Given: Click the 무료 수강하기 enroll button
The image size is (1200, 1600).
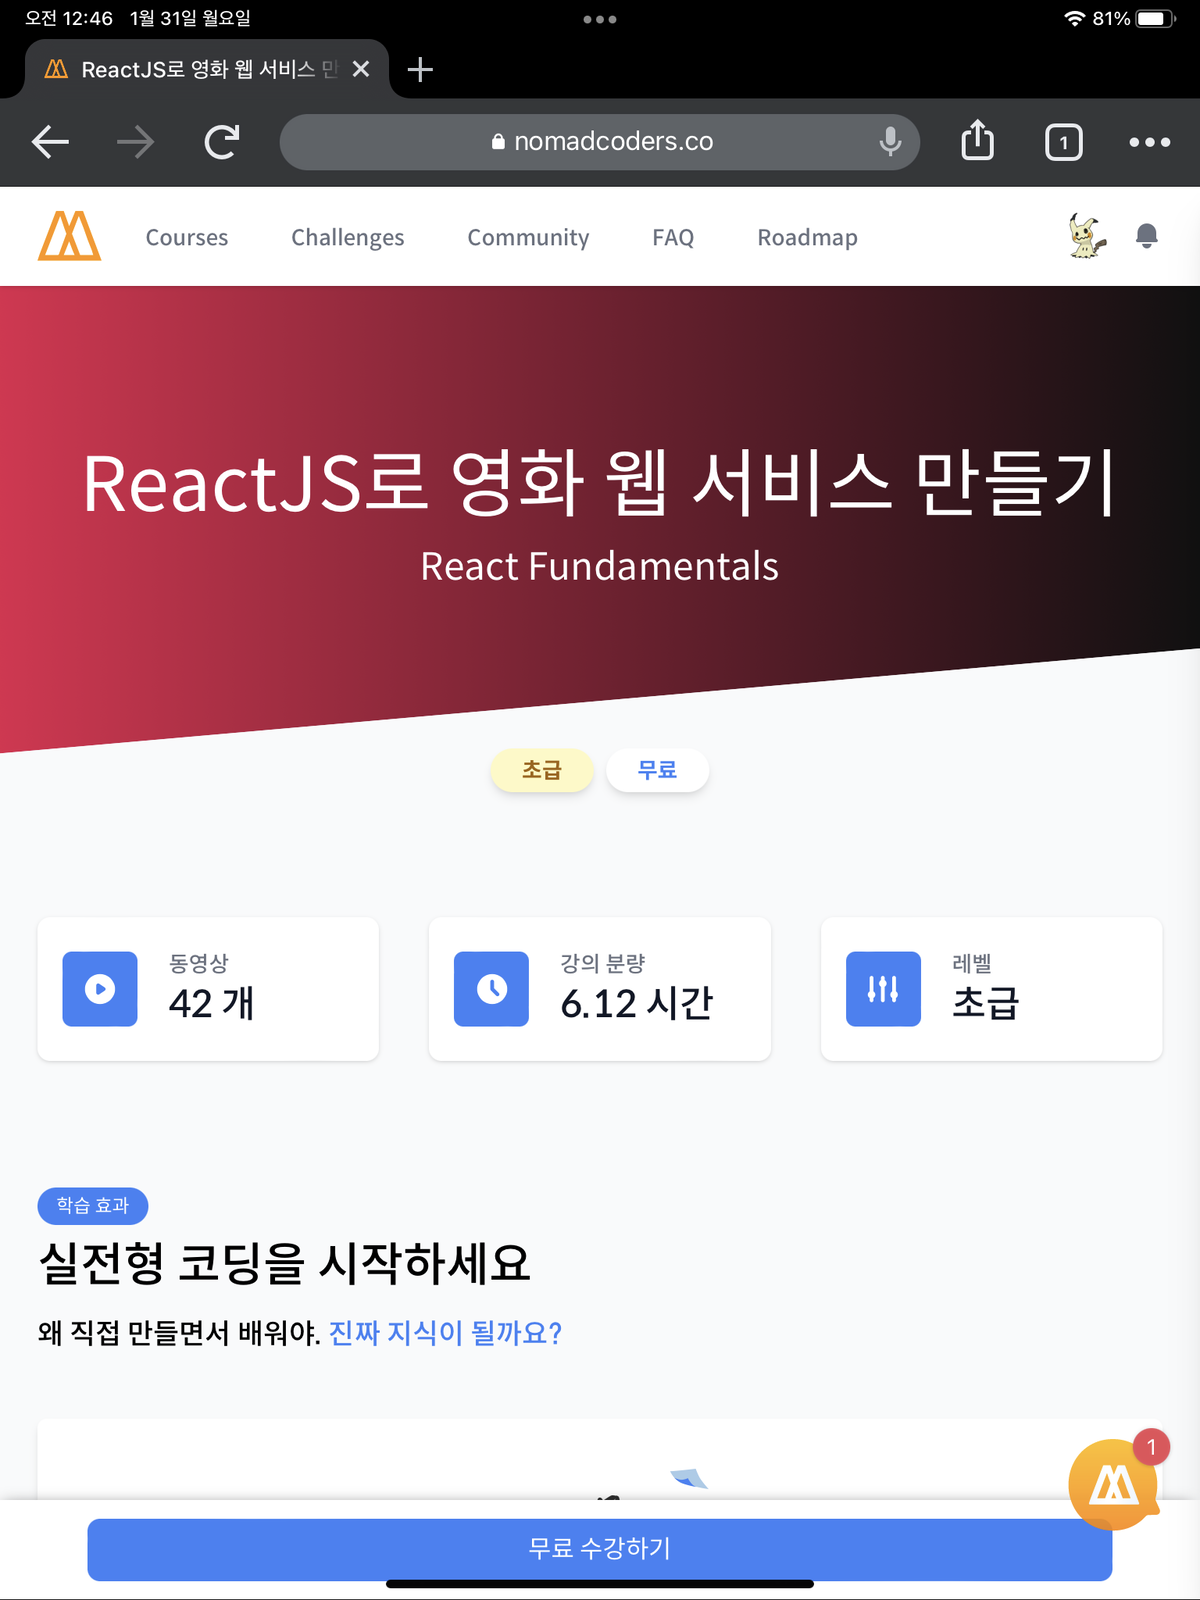Looking at the screenshot, I should pyautogui.click(x=600, y=1549).
